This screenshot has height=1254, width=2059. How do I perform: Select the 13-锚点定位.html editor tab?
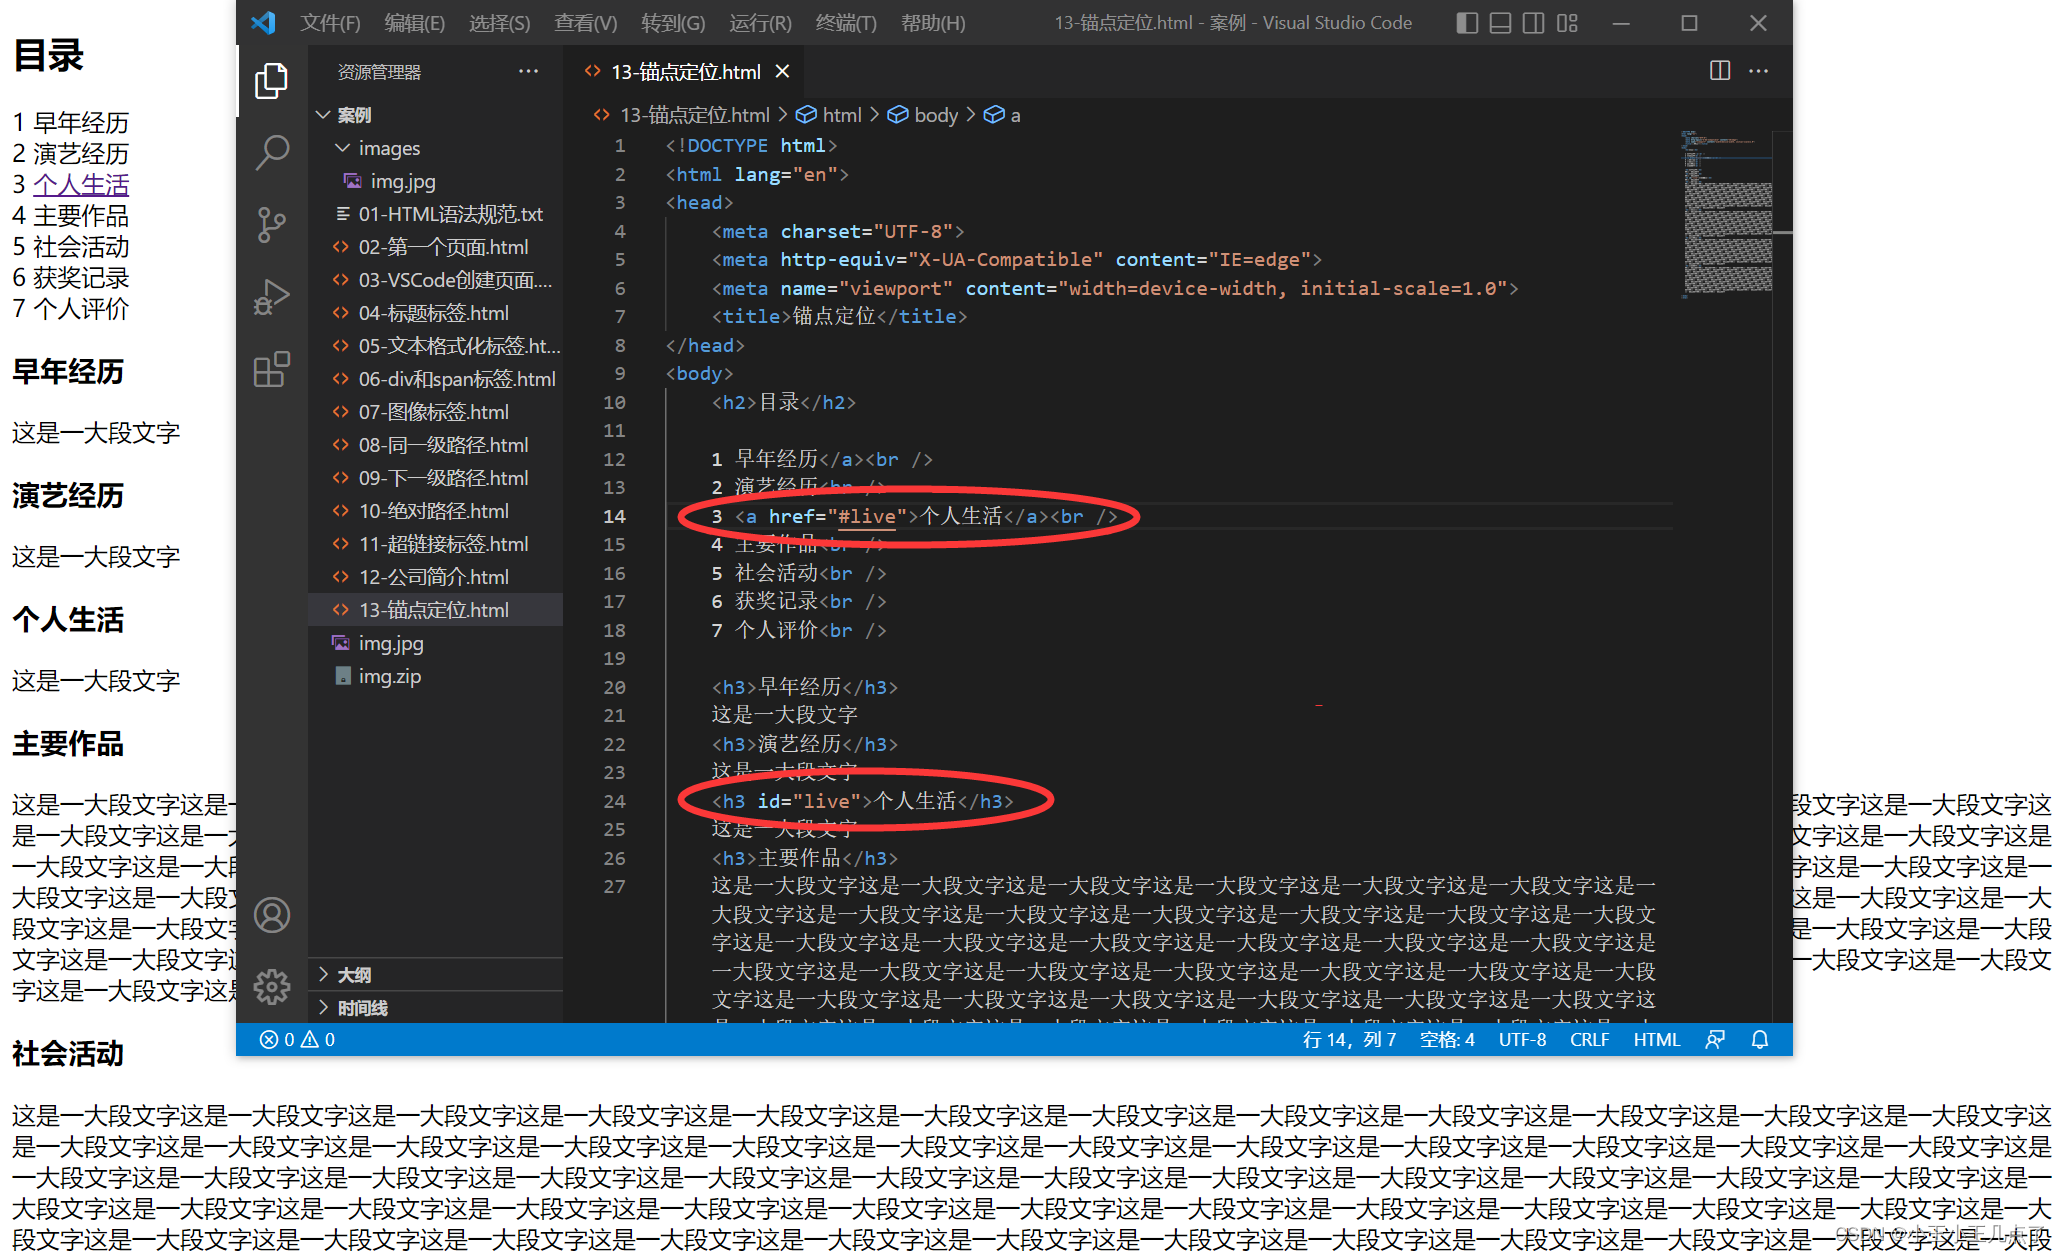point(685,71)
